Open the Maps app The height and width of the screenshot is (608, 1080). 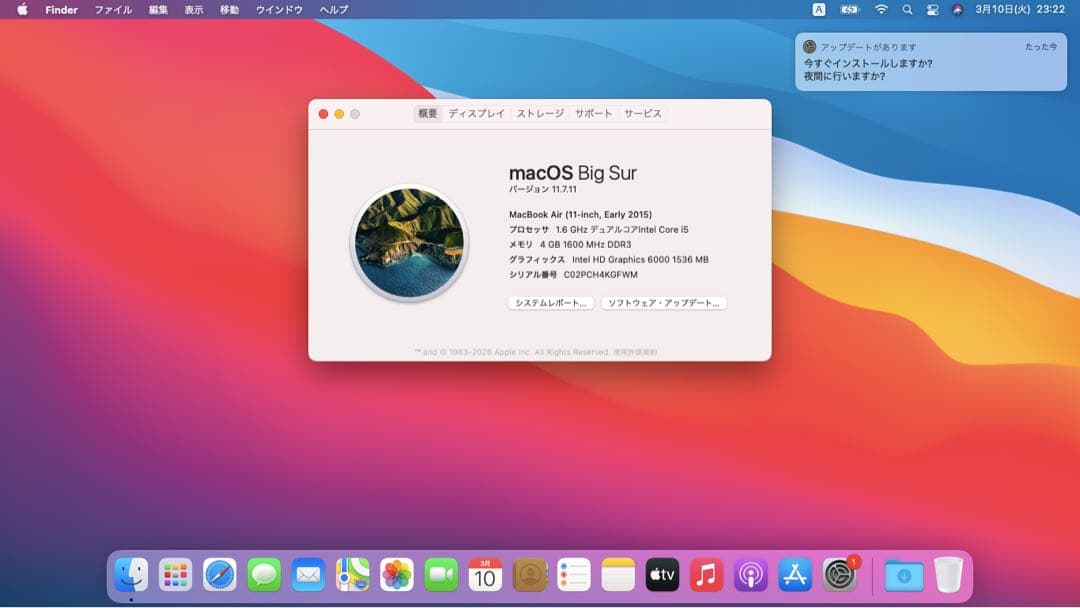352,575
